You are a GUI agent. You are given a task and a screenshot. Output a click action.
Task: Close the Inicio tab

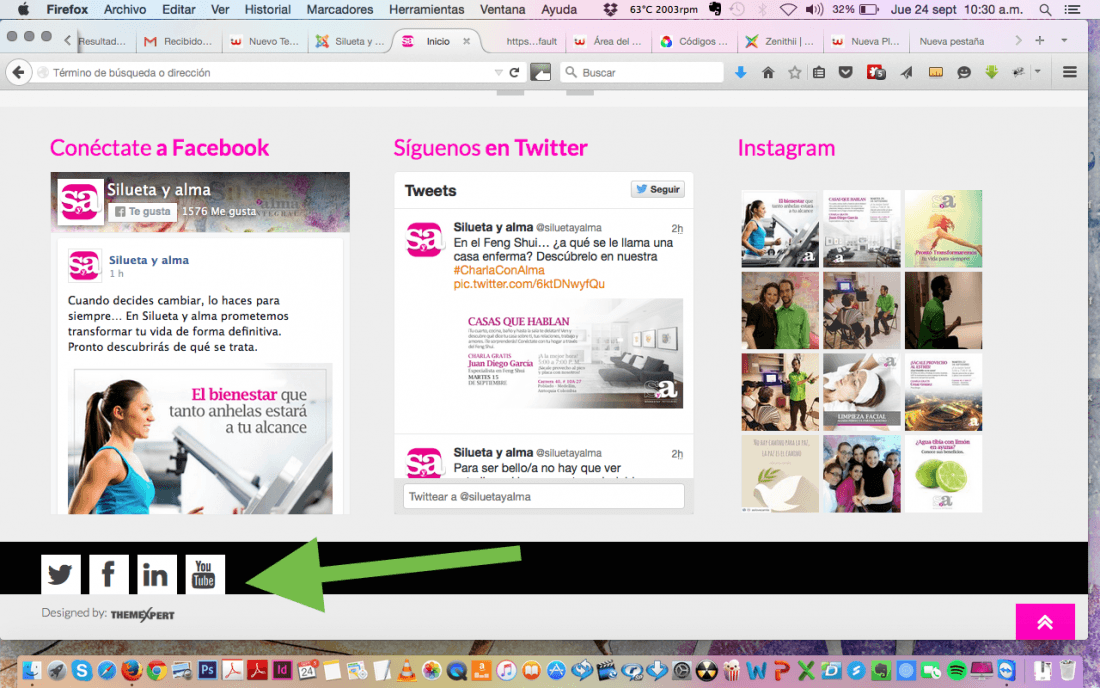(x=467, y=41)
